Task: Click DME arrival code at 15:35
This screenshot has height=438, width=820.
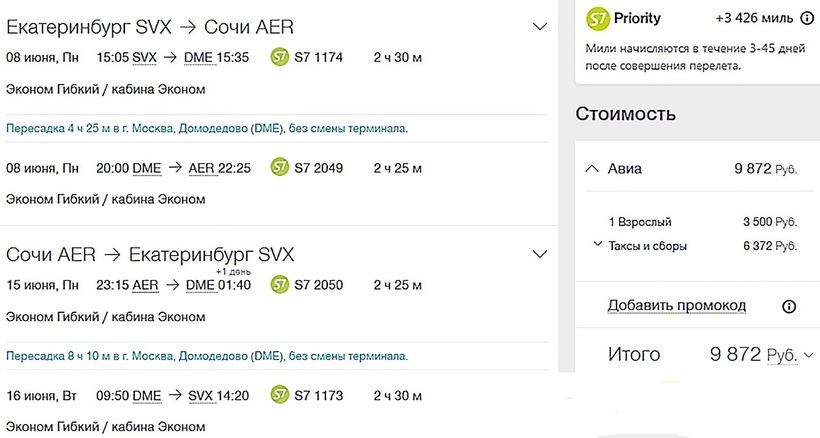Action: 199,58
